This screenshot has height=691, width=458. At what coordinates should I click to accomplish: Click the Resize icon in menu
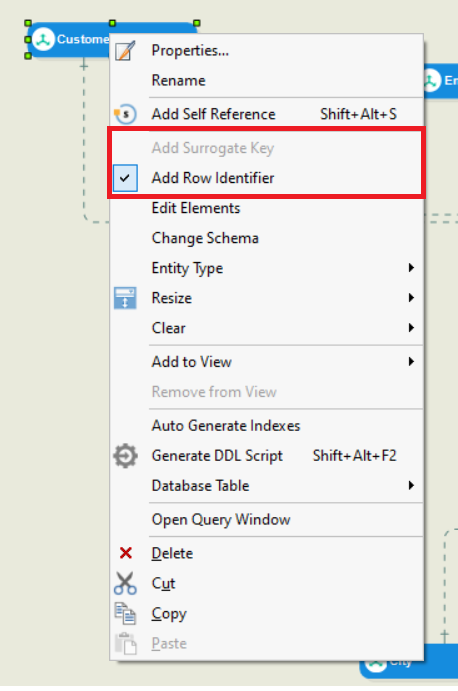(x=125, y=298)
